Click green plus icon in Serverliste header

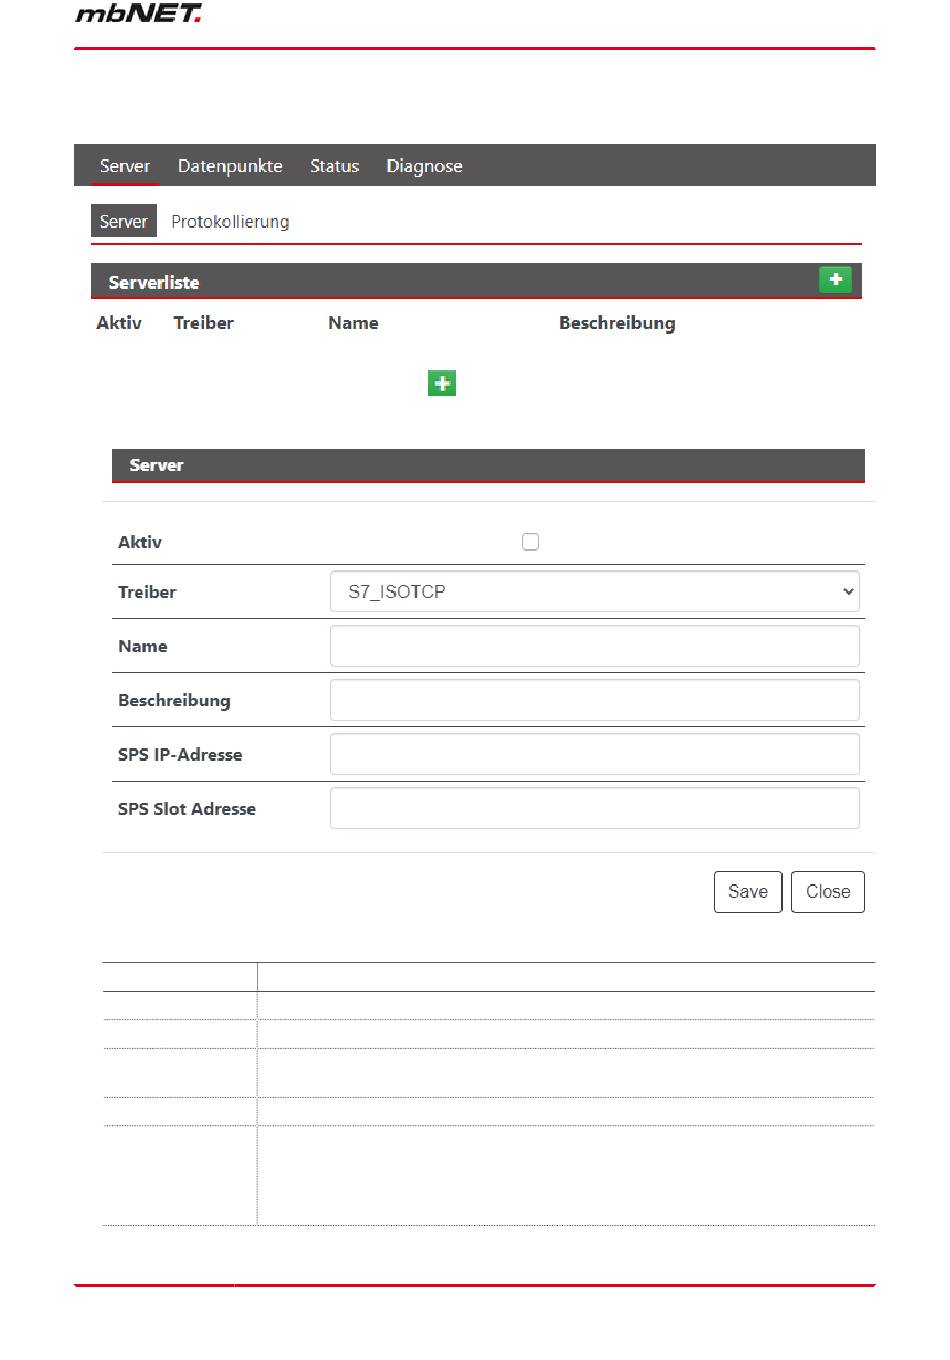coord(835,280)
